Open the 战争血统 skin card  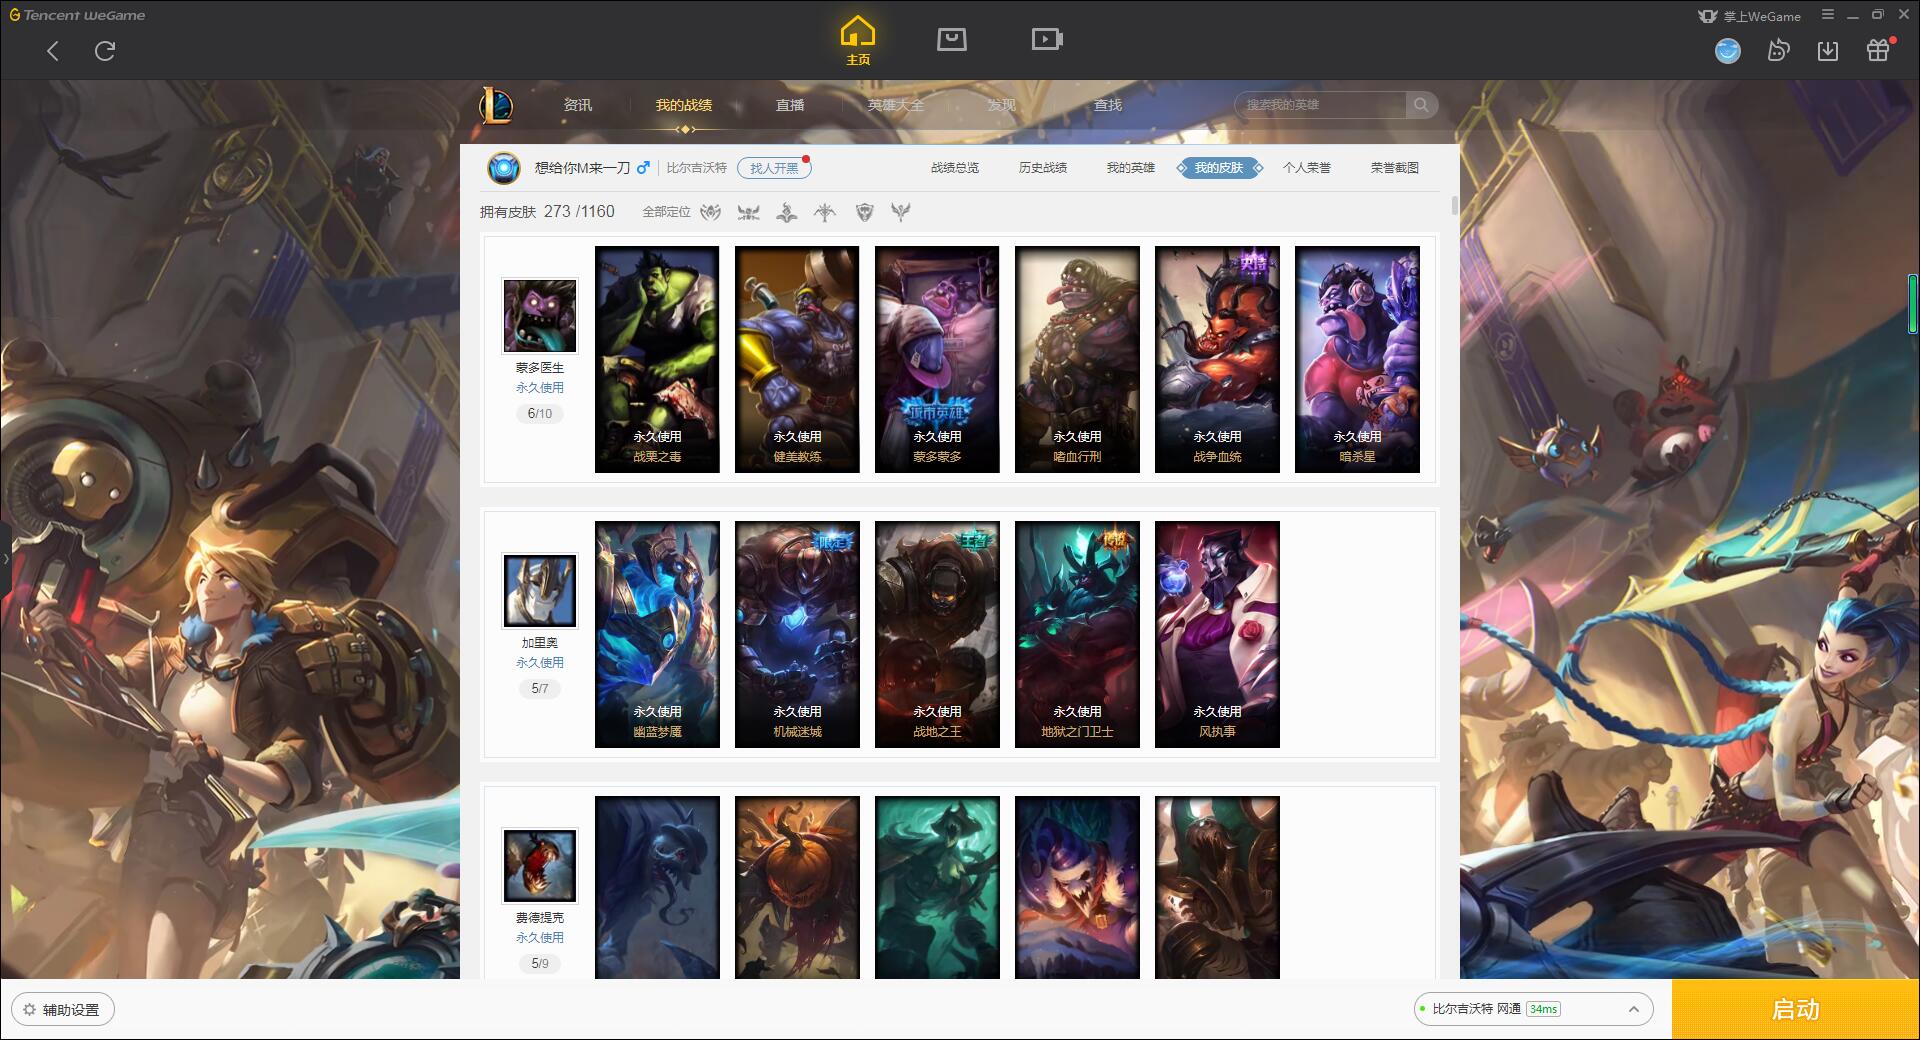pyautogui.click(x=1217, y=359)
